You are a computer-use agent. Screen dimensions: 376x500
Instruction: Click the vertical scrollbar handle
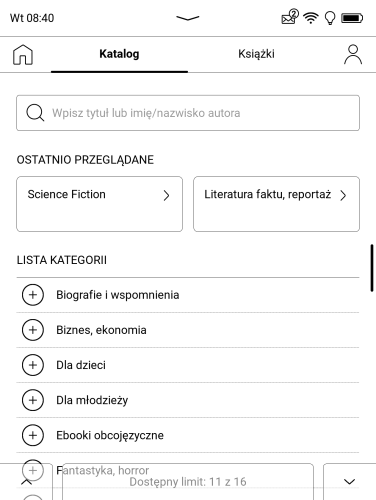[x=372, y=268]
